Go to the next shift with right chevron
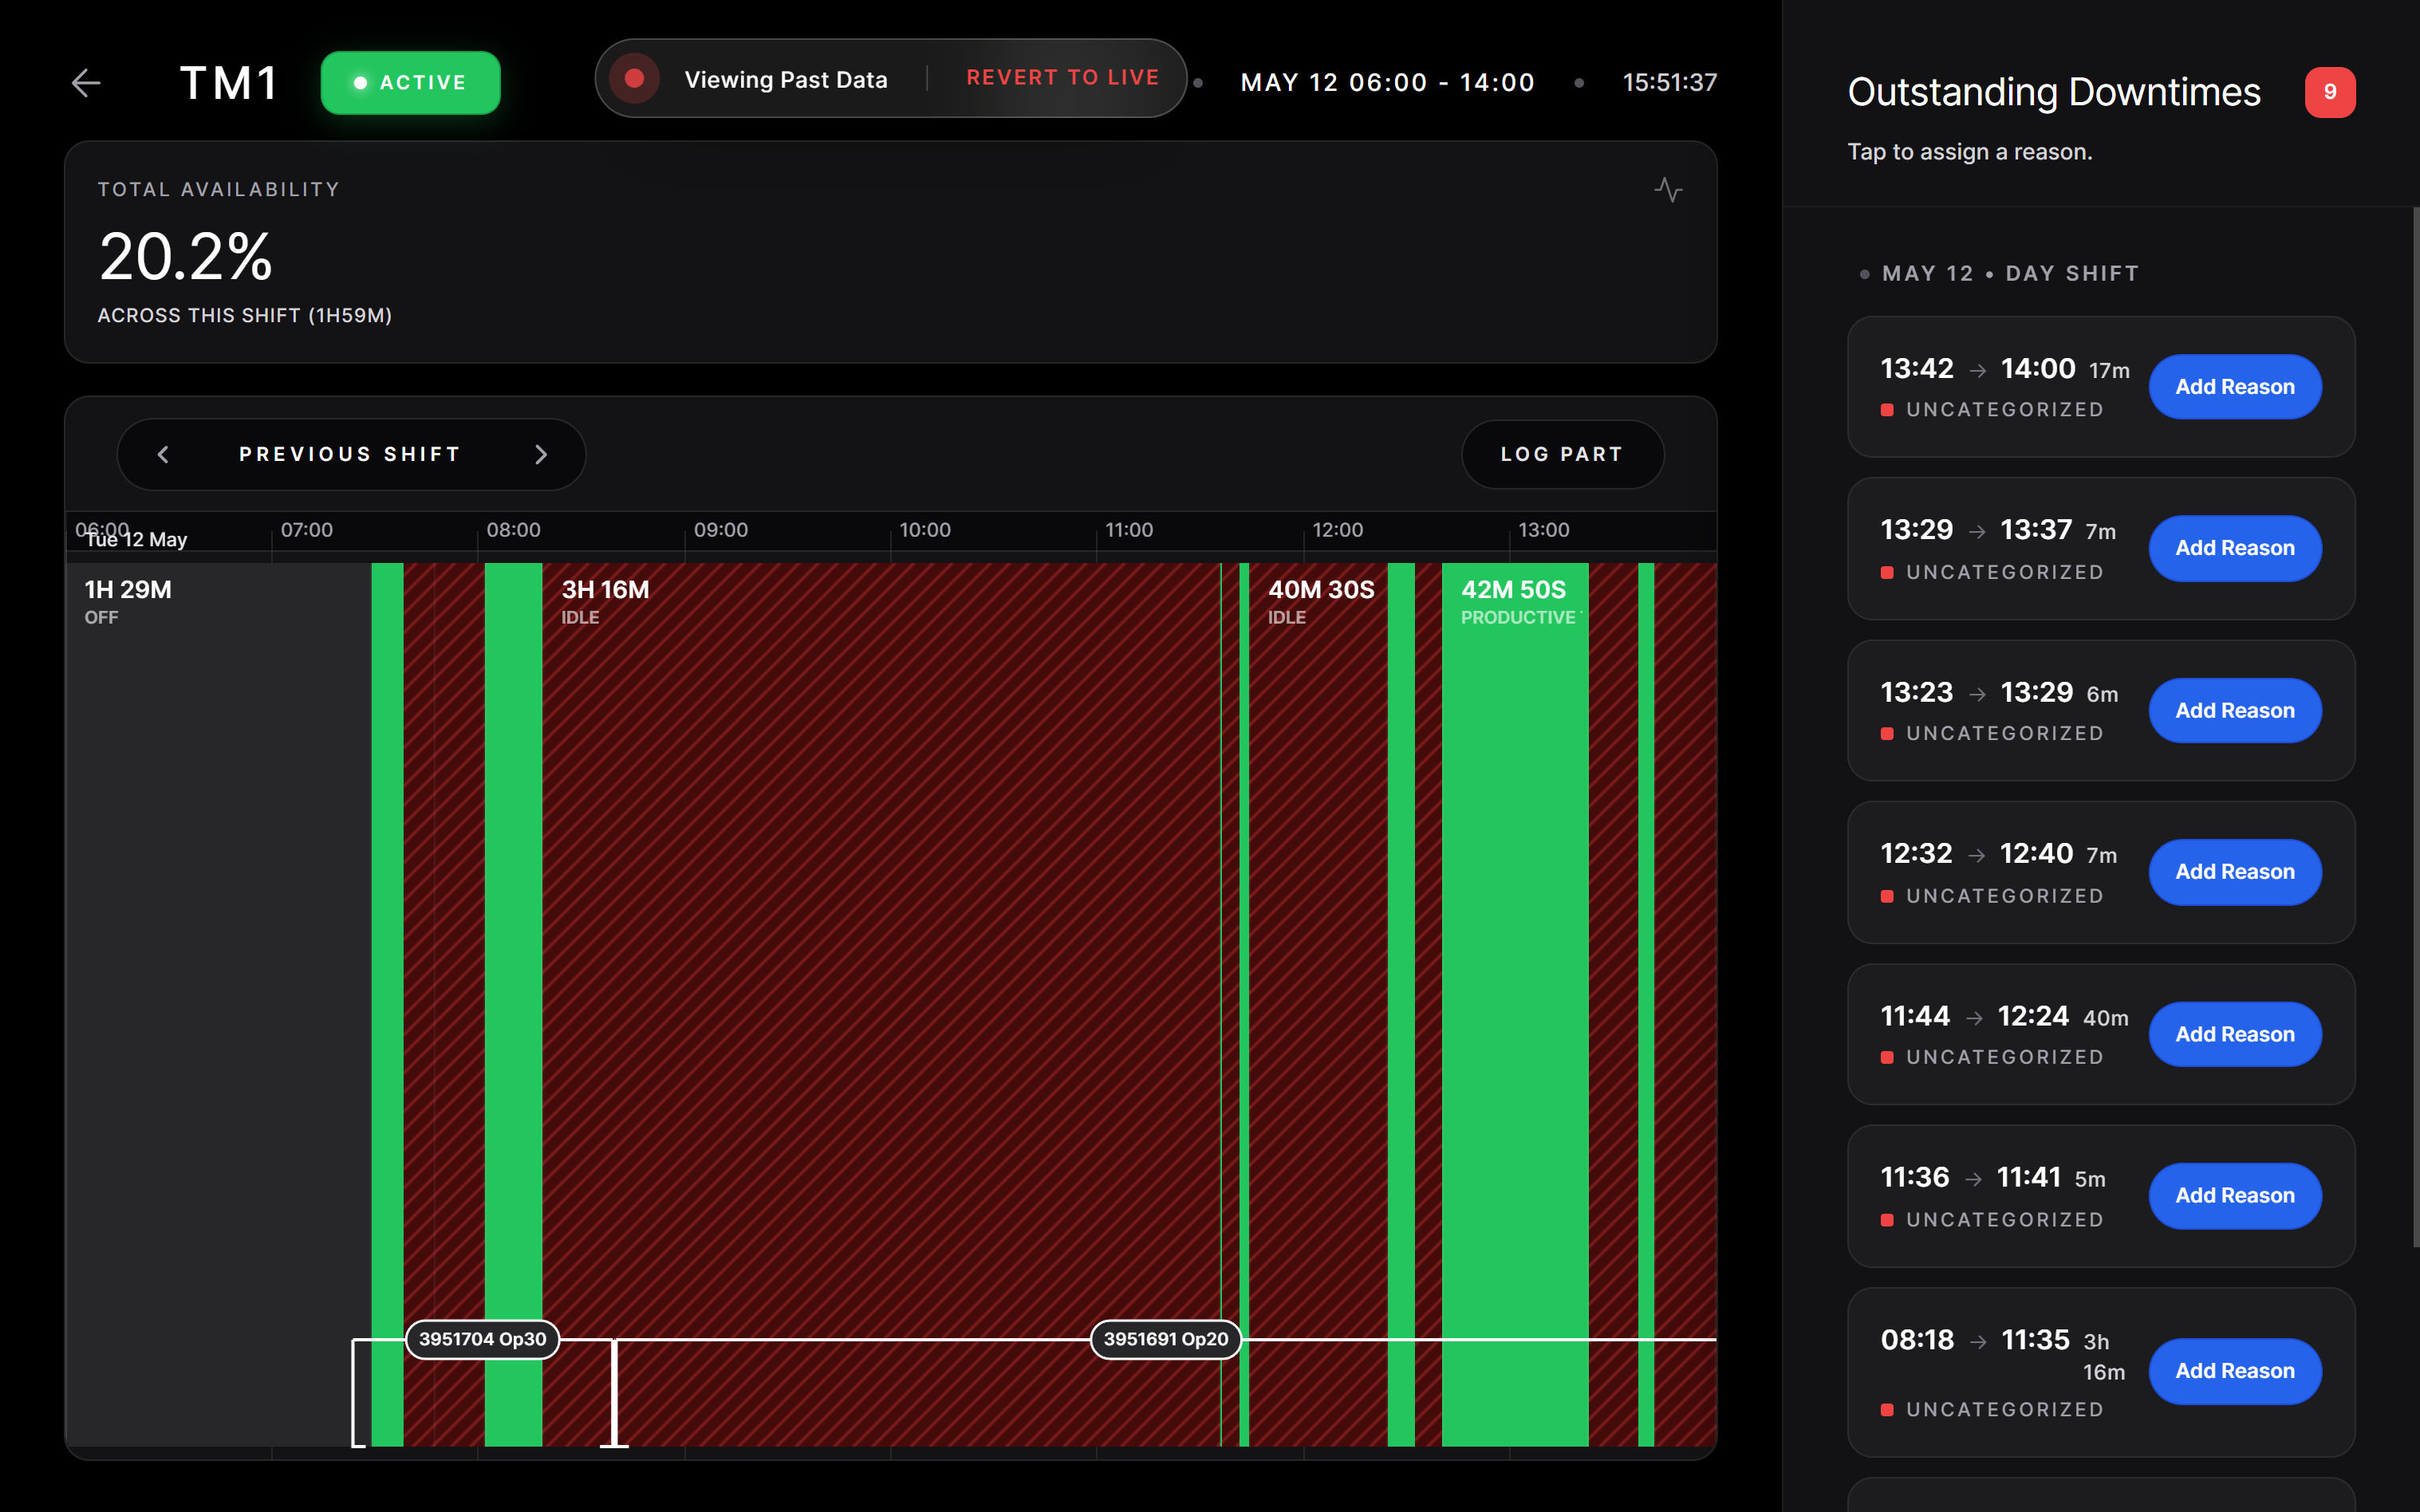This screenshot has height=1512, width=2420. (x=541, y=455)
